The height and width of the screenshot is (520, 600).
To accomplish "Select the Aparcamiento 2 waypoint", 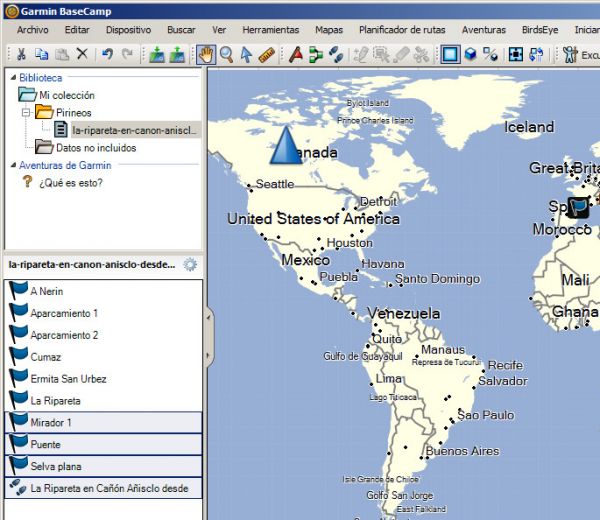I will [x=103, y=335].
